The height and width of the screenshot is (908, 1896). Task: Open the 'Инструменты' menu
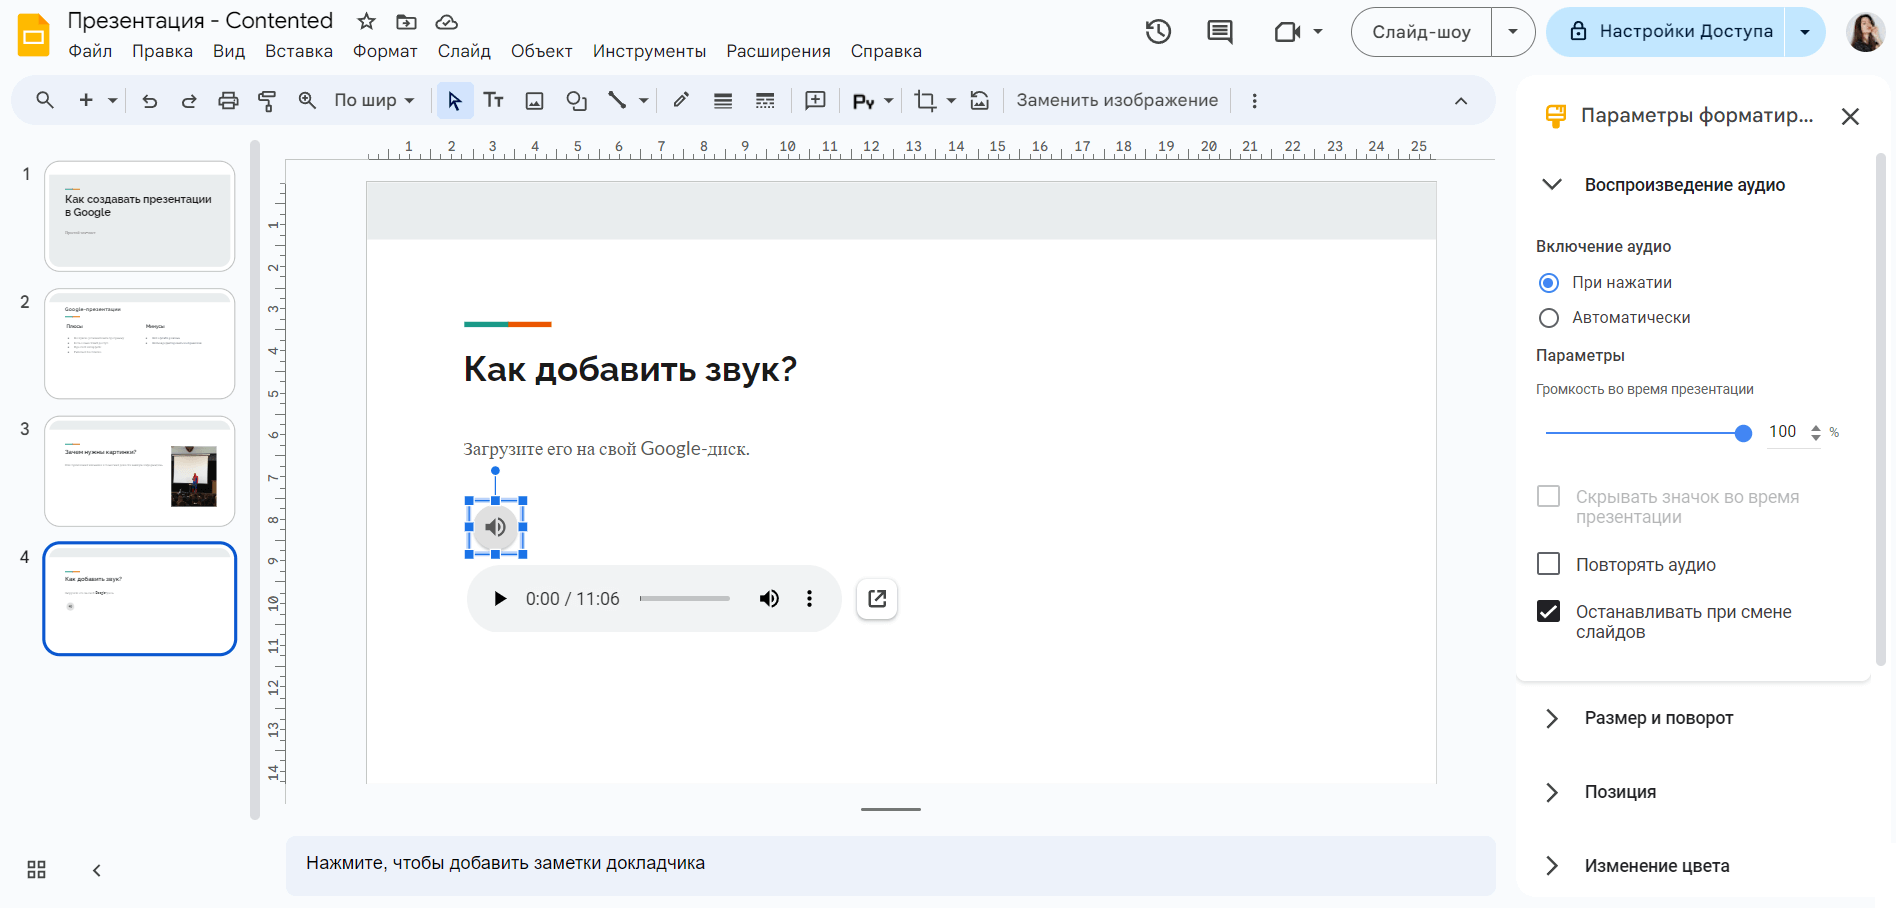[x=649, y=51]
